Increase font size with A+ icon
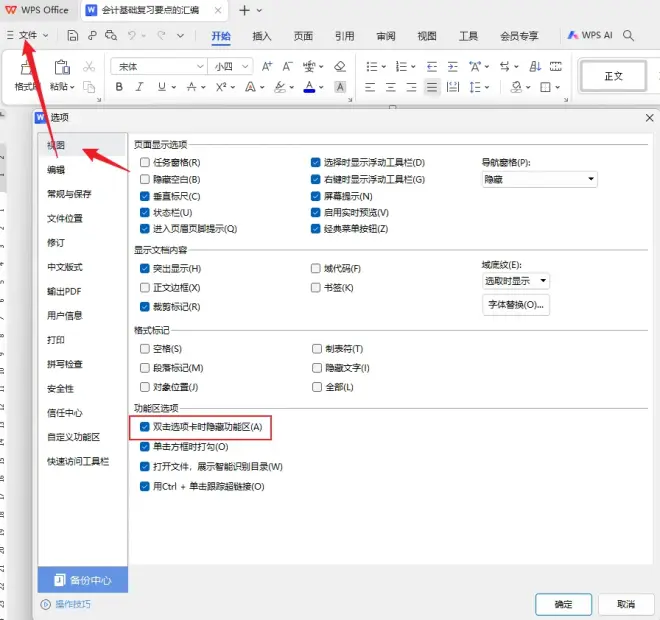Image resolution: width=660 pixels, height=620 pixels. [267, 67]
